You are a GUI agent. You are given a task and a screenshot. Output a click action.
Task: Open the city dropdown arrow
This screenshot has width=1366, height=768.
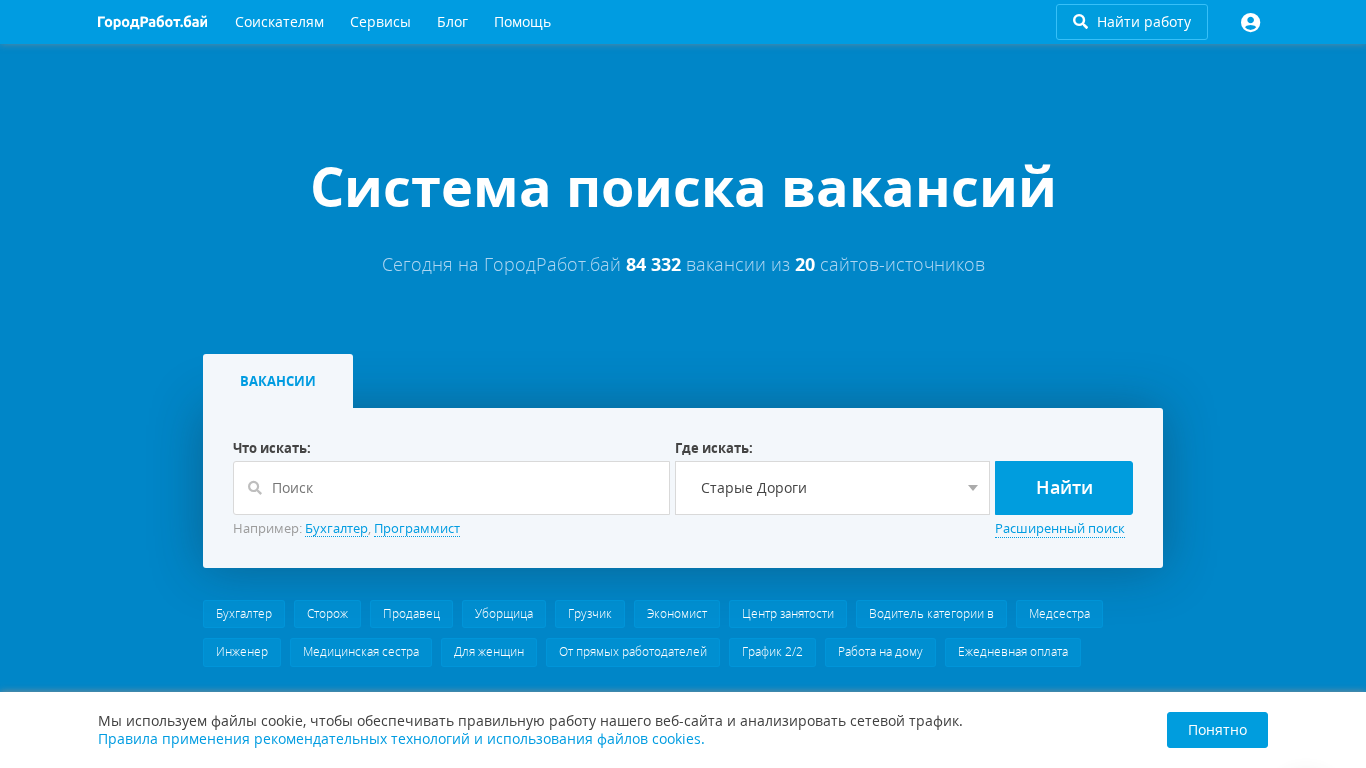point(972,488)
